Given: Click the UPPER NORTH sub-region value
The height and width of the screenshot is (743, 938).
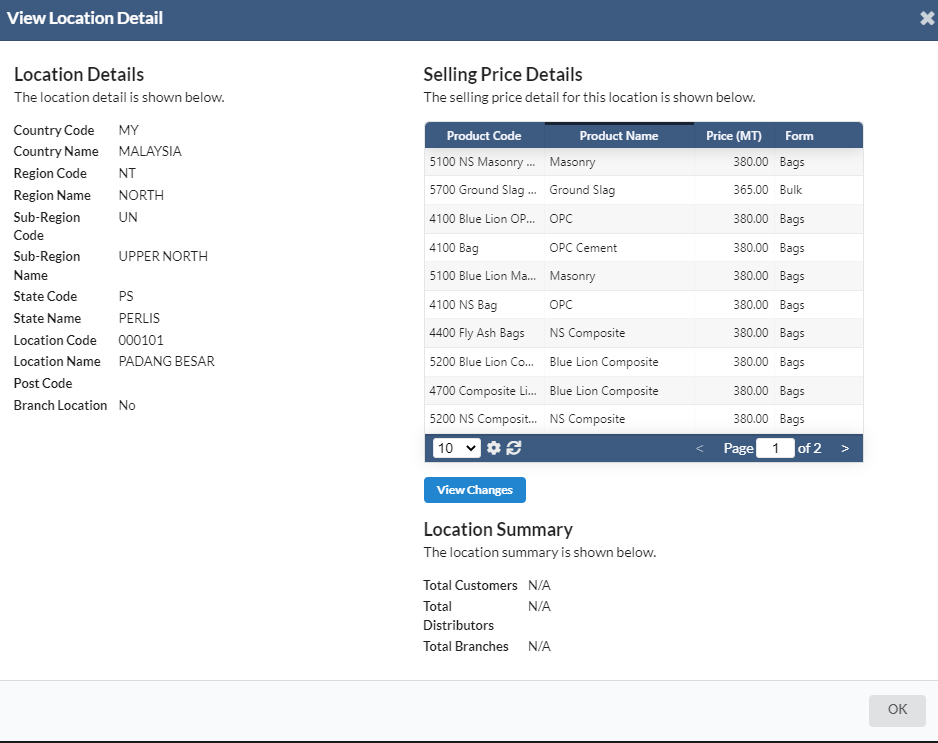Looking at the screenshot, I should point(163,256).
